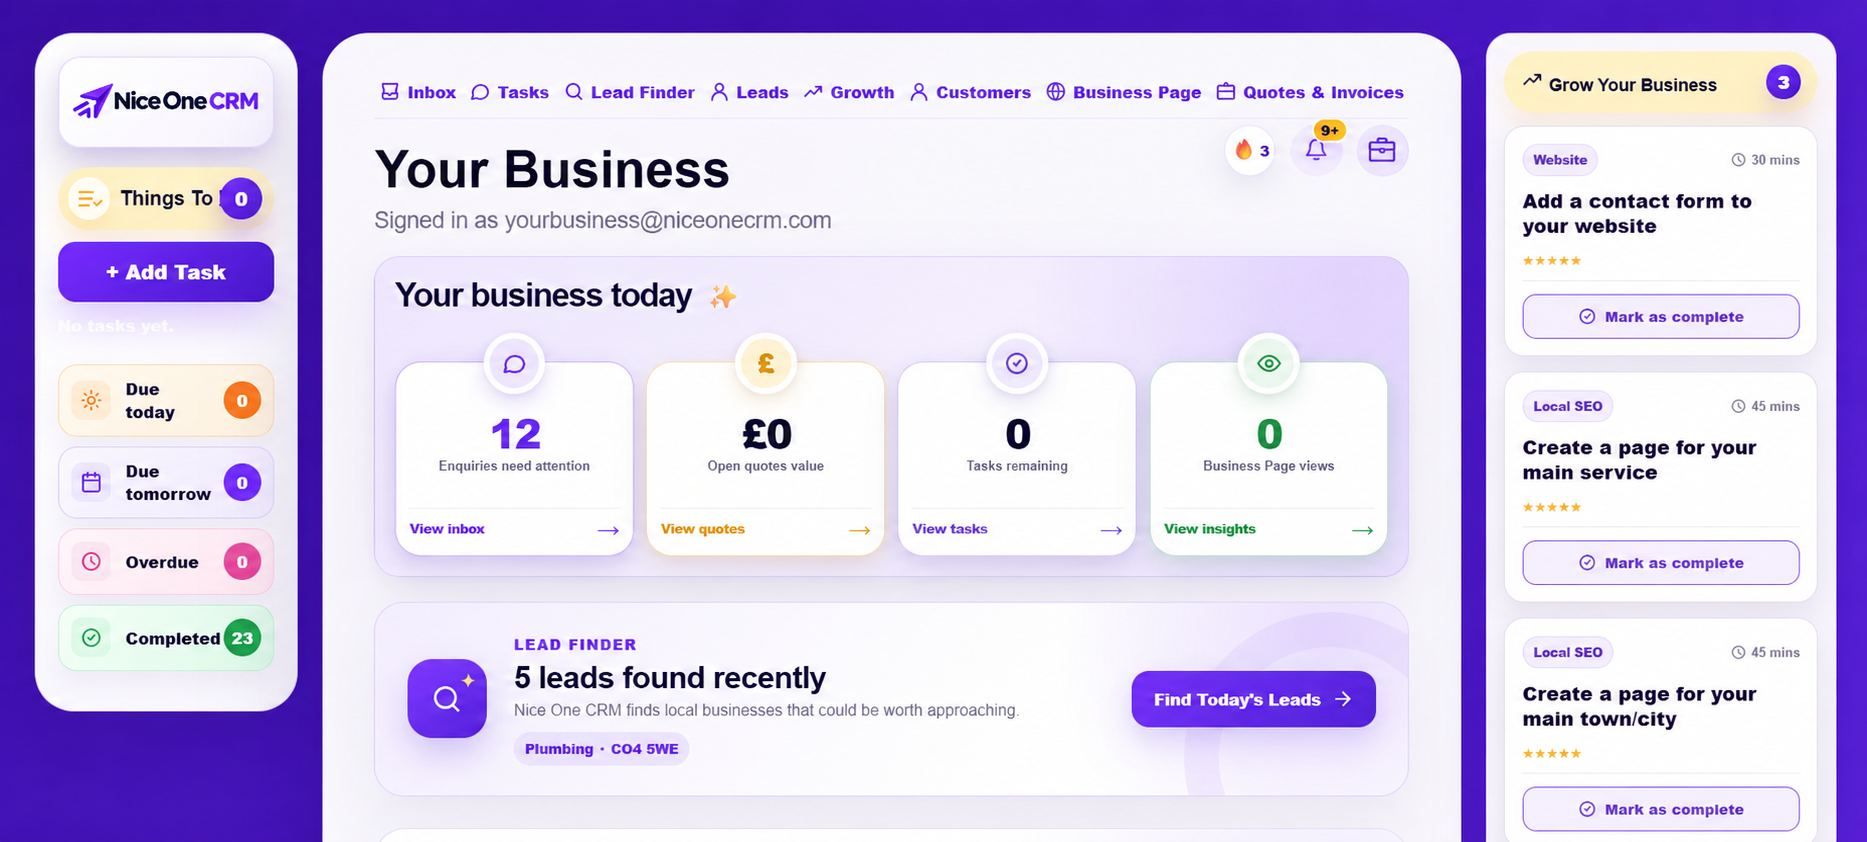Open the Completed tasks card showing 23
The width and height of the screenshot is (1867, 842).
point(166,638)
